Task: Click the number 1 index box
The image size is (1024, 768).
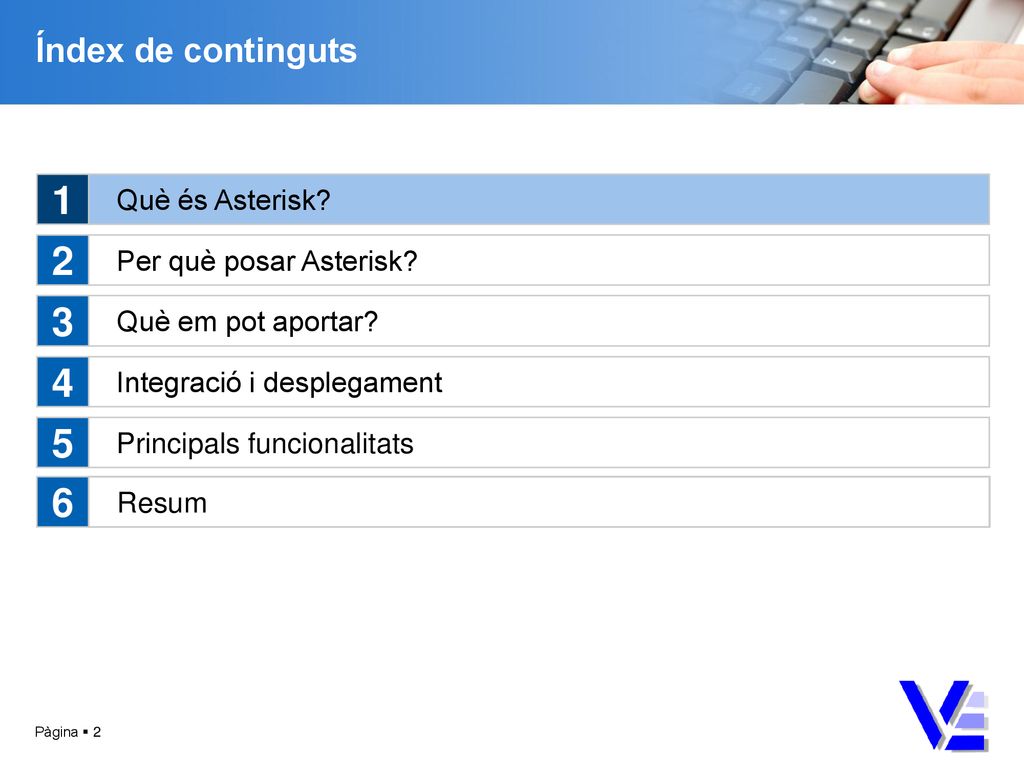Action: click(x=63, y=200)
